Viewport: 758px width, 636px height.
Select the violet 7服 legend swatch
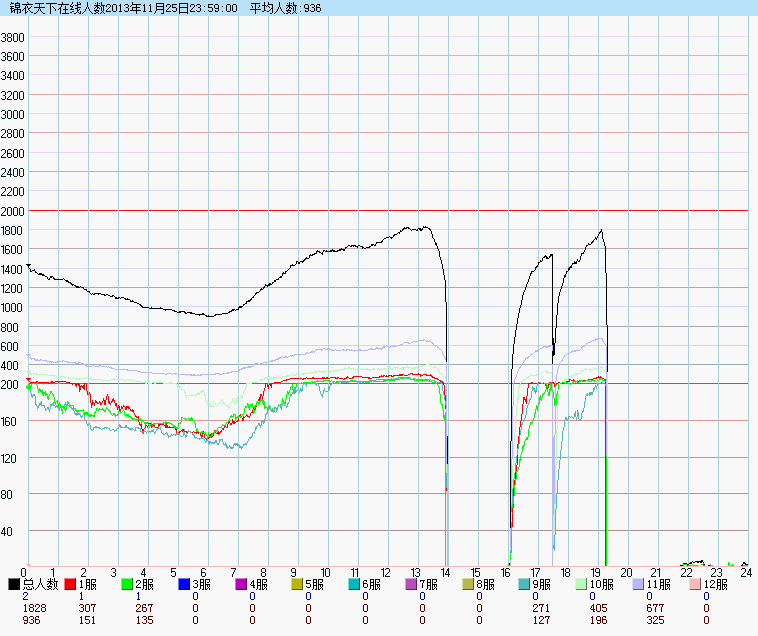coord(411,584)
